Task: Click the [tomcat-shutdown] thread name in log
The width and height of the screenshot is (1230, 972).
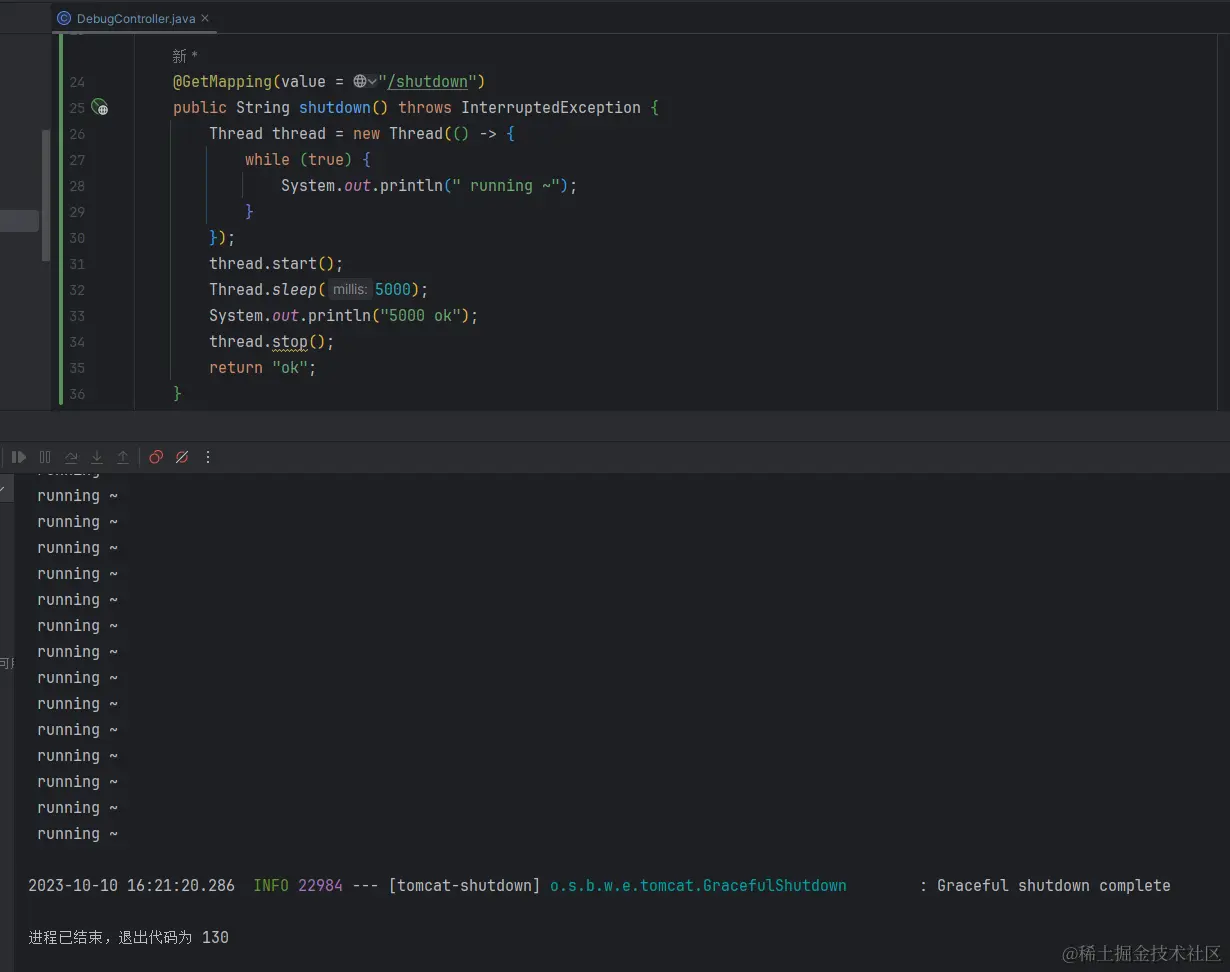Action: pos(464,886)
